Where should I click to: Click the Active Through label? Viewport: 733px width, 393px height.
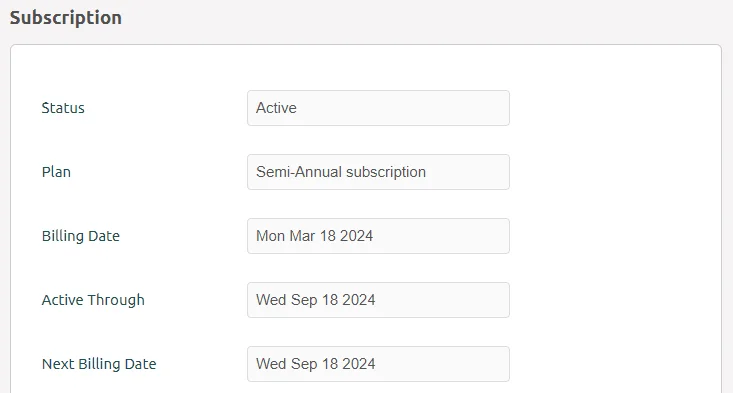pyautogui.click(x=93, y=300)
